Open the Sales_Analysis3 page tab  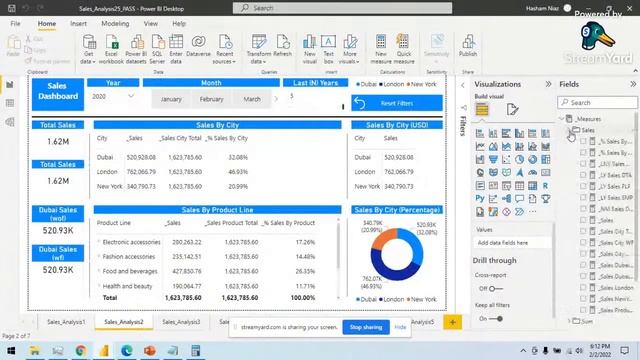click(181, 322)
